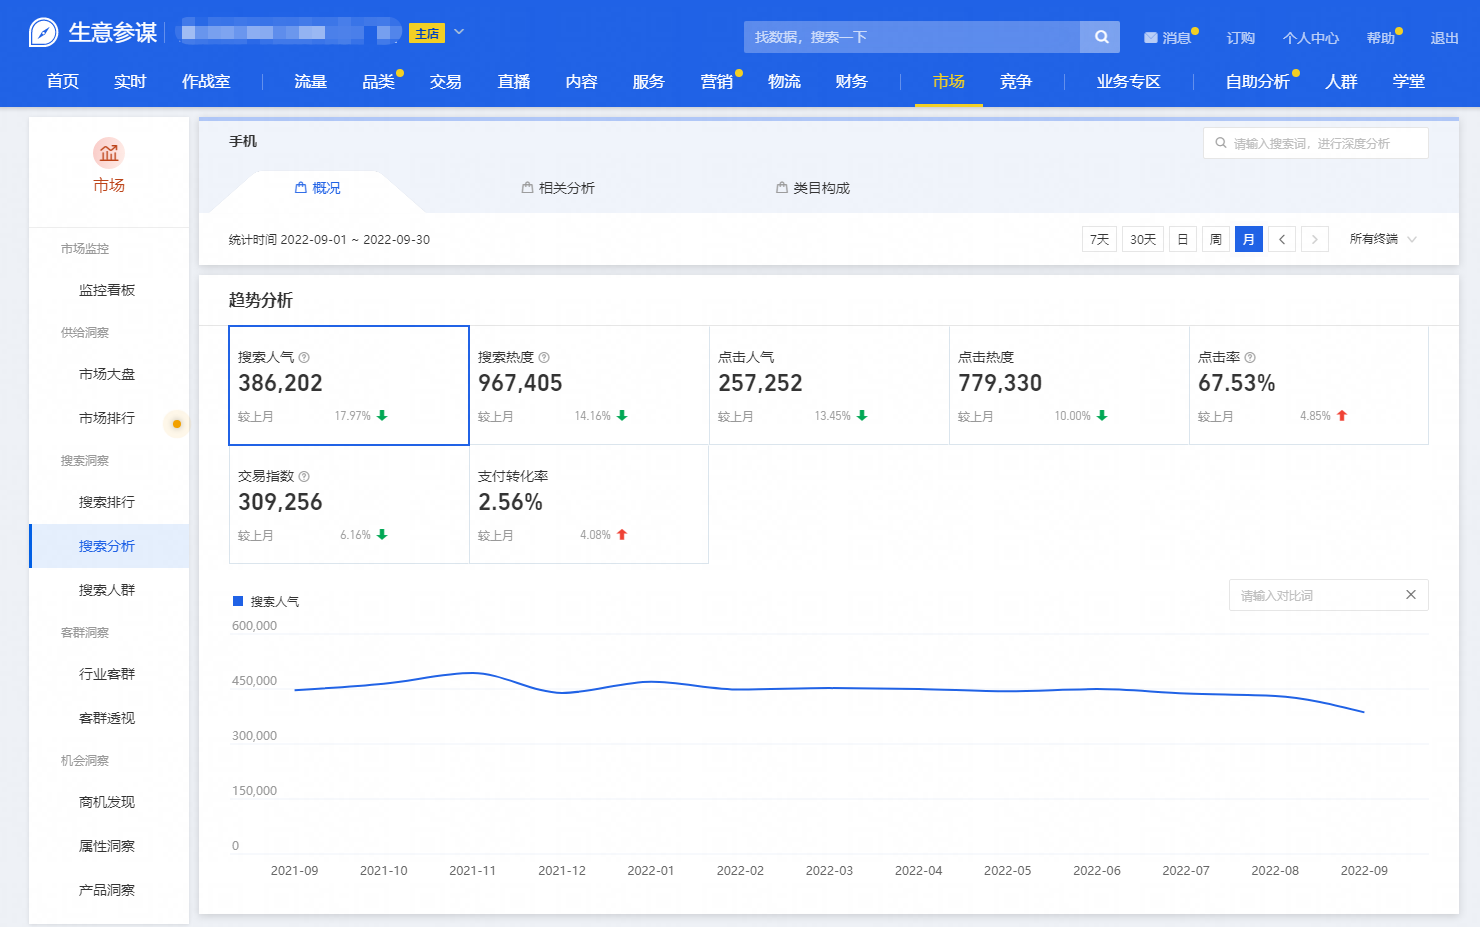Open 商机发现 in sidebar
This screenshot has height=927, width=1480.
pos(107,802)
